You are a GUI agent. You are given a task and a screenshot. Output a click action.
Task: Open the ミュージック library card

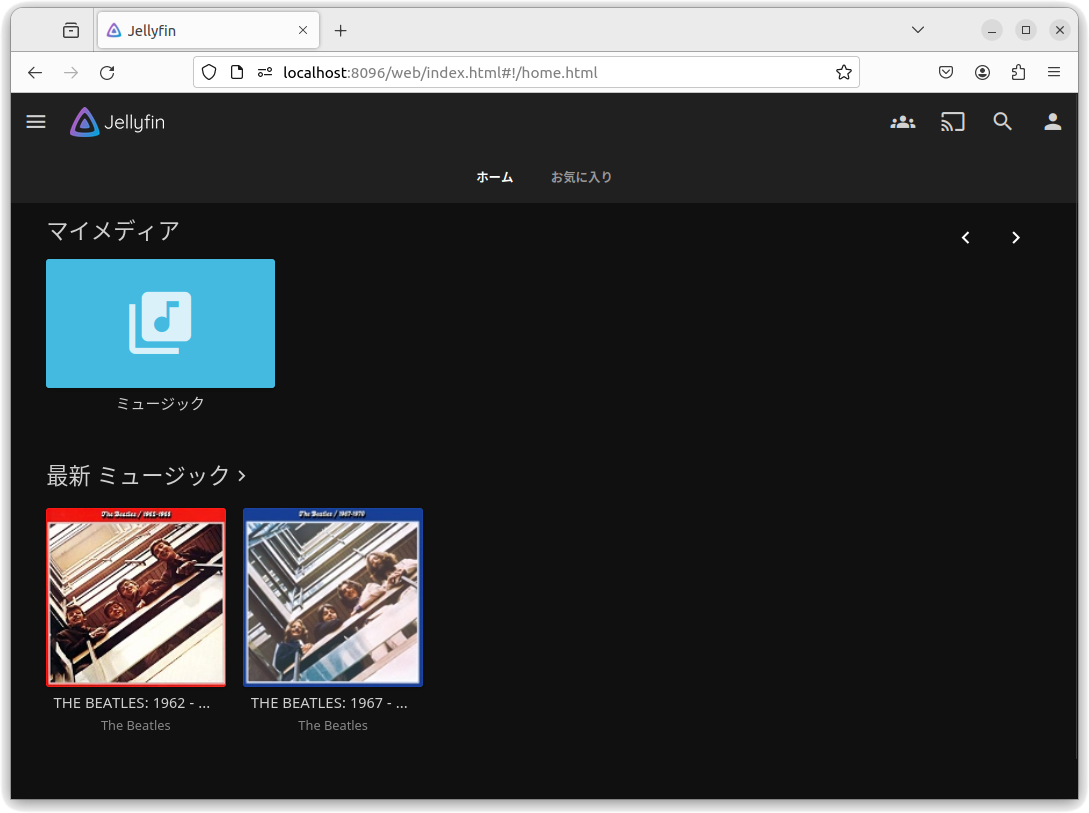[x=160, y=324]
